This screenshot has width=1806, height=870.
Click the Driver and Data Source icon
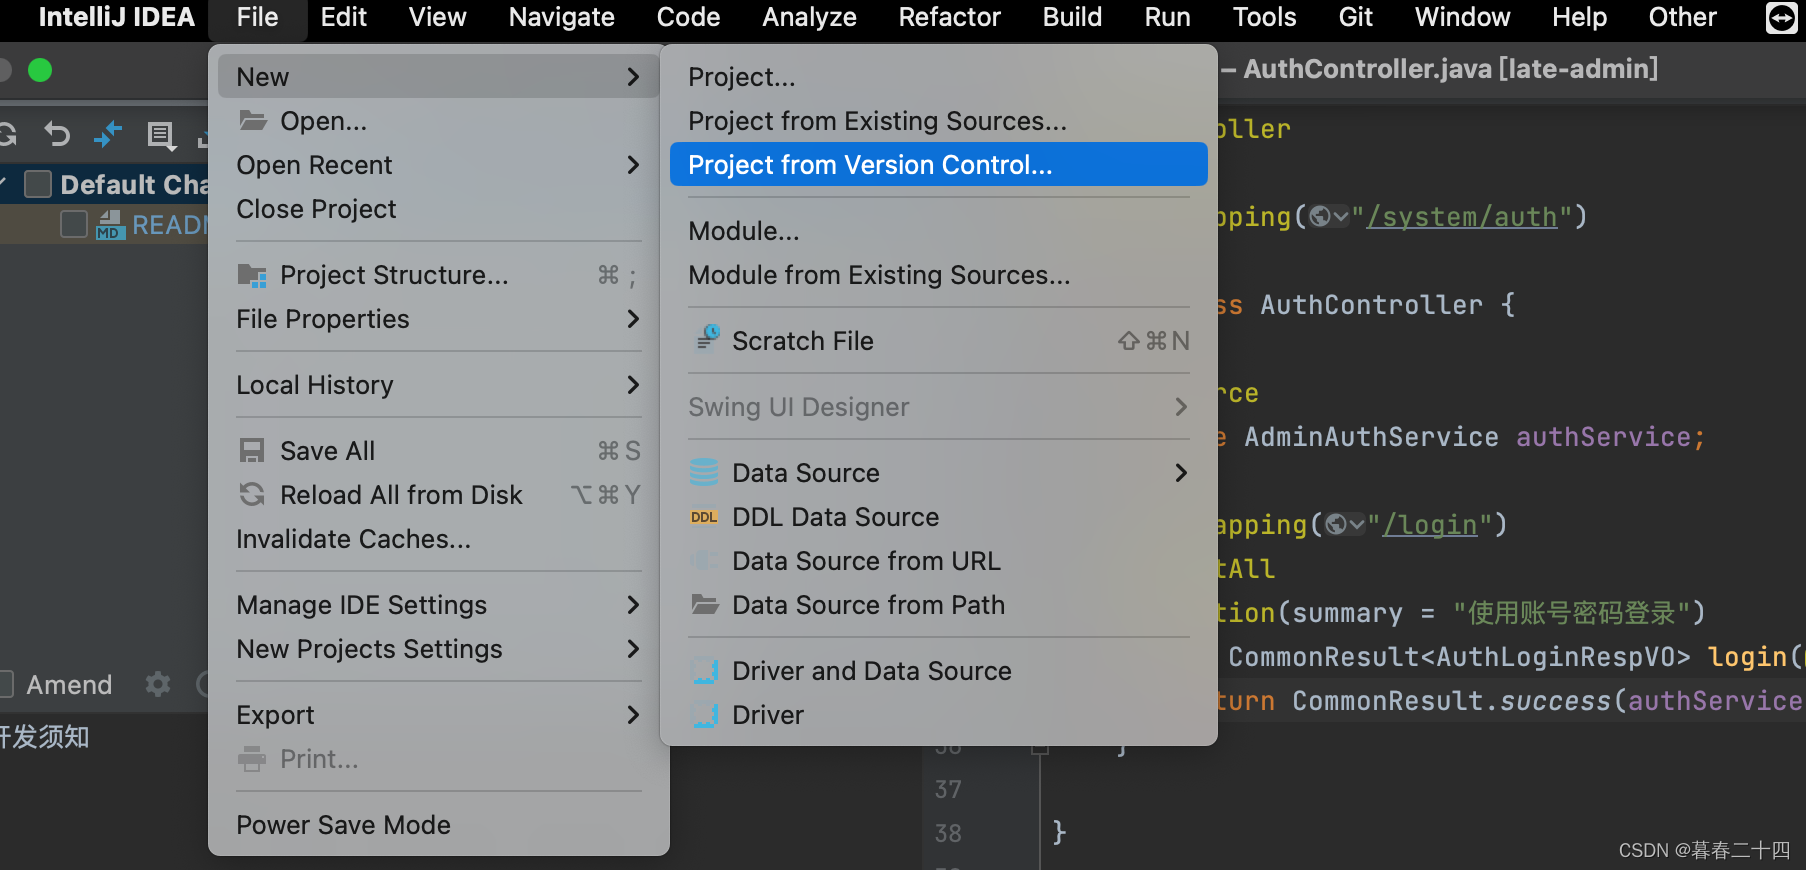tap(704, 670)
